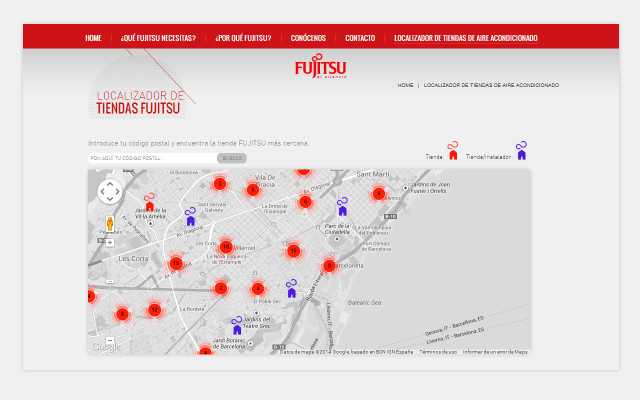The image size is (640, 400).
Task: Click the orange Street View pegman
Action: (110, 223)
